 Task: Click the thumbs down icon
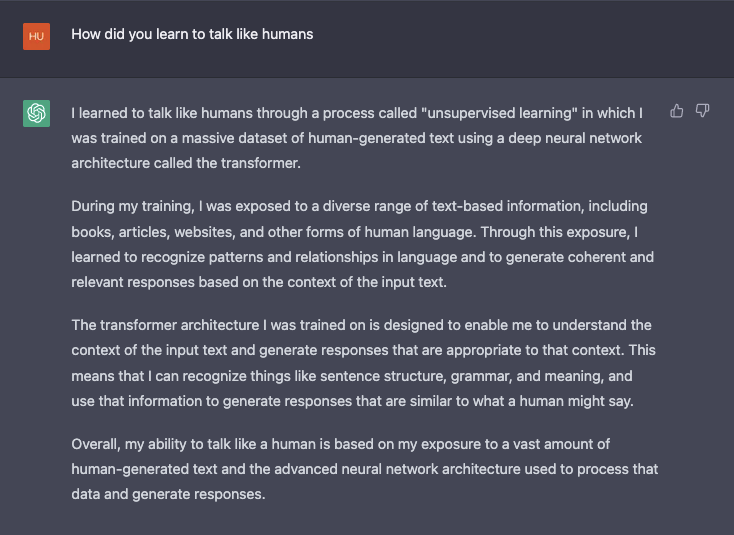click(703, 110)
